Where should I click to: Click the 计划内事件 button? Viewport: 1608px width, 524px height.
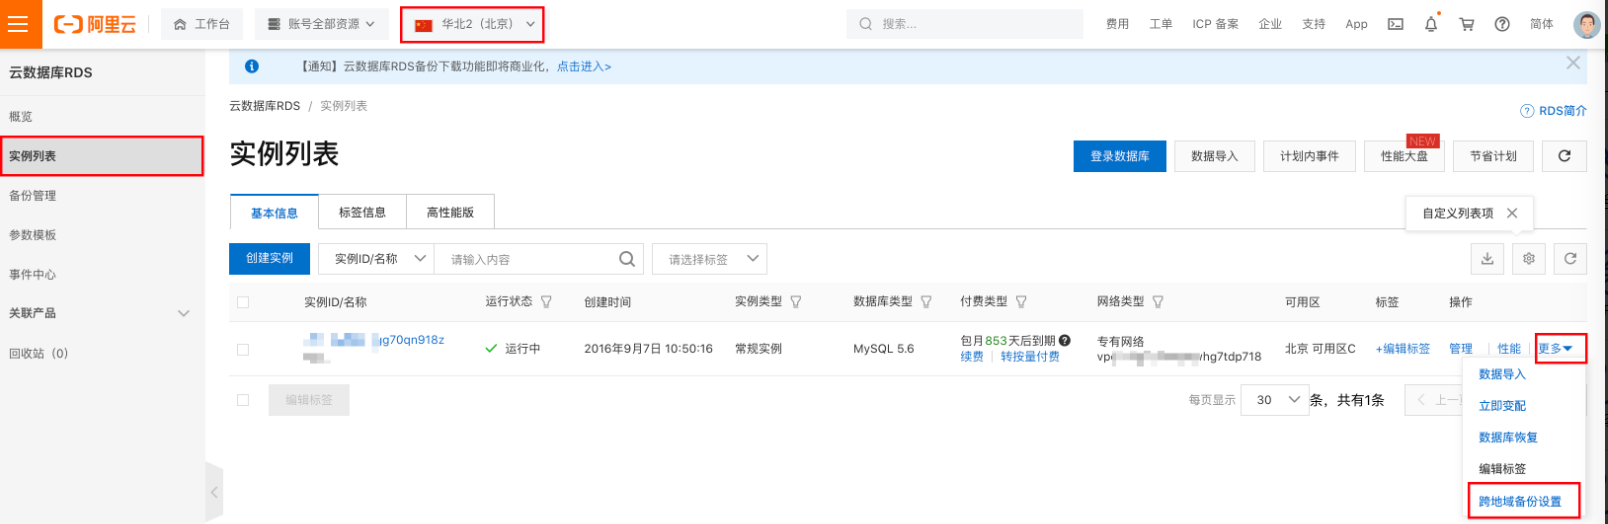click(x=1309, y=156)
